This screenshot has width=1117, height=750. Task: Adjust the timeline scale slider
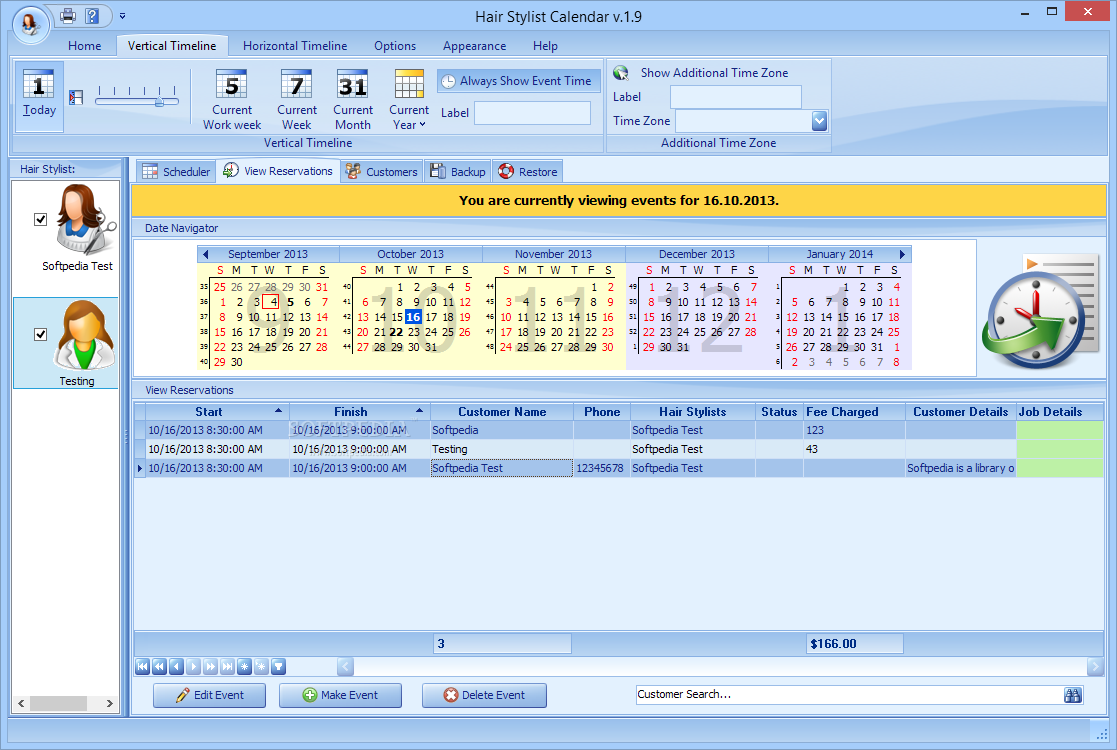pyautogui.click(x=158, y=101)
